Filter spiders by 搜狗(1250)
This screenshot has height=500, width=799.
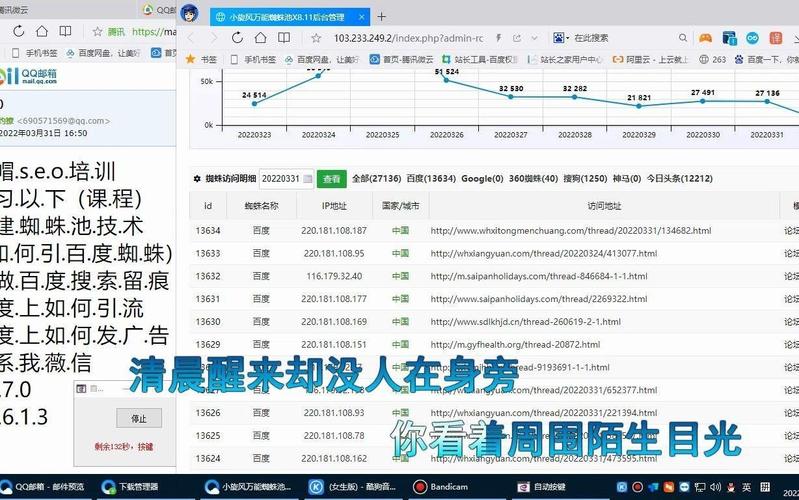[x=585, y=178]
